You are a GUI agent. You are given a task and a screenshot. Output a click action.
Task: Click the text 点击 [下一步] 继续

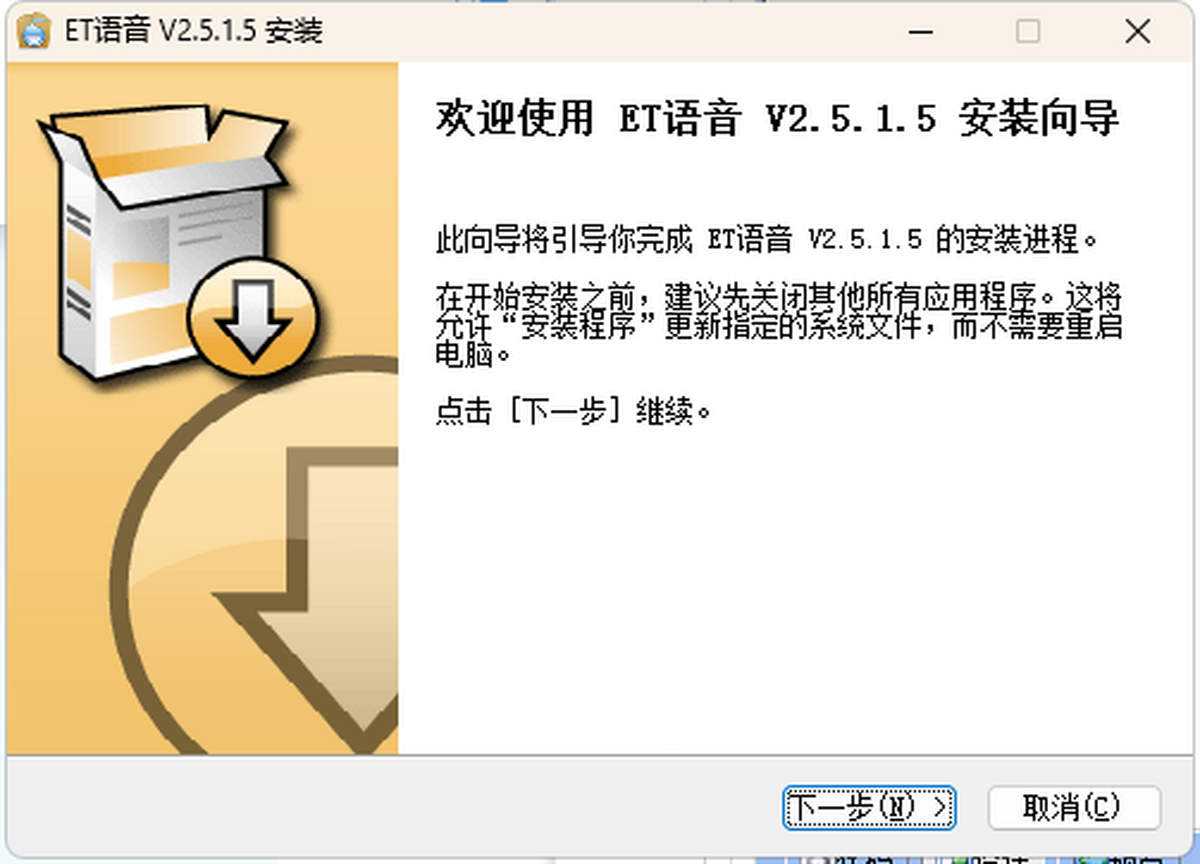(574, 411)
